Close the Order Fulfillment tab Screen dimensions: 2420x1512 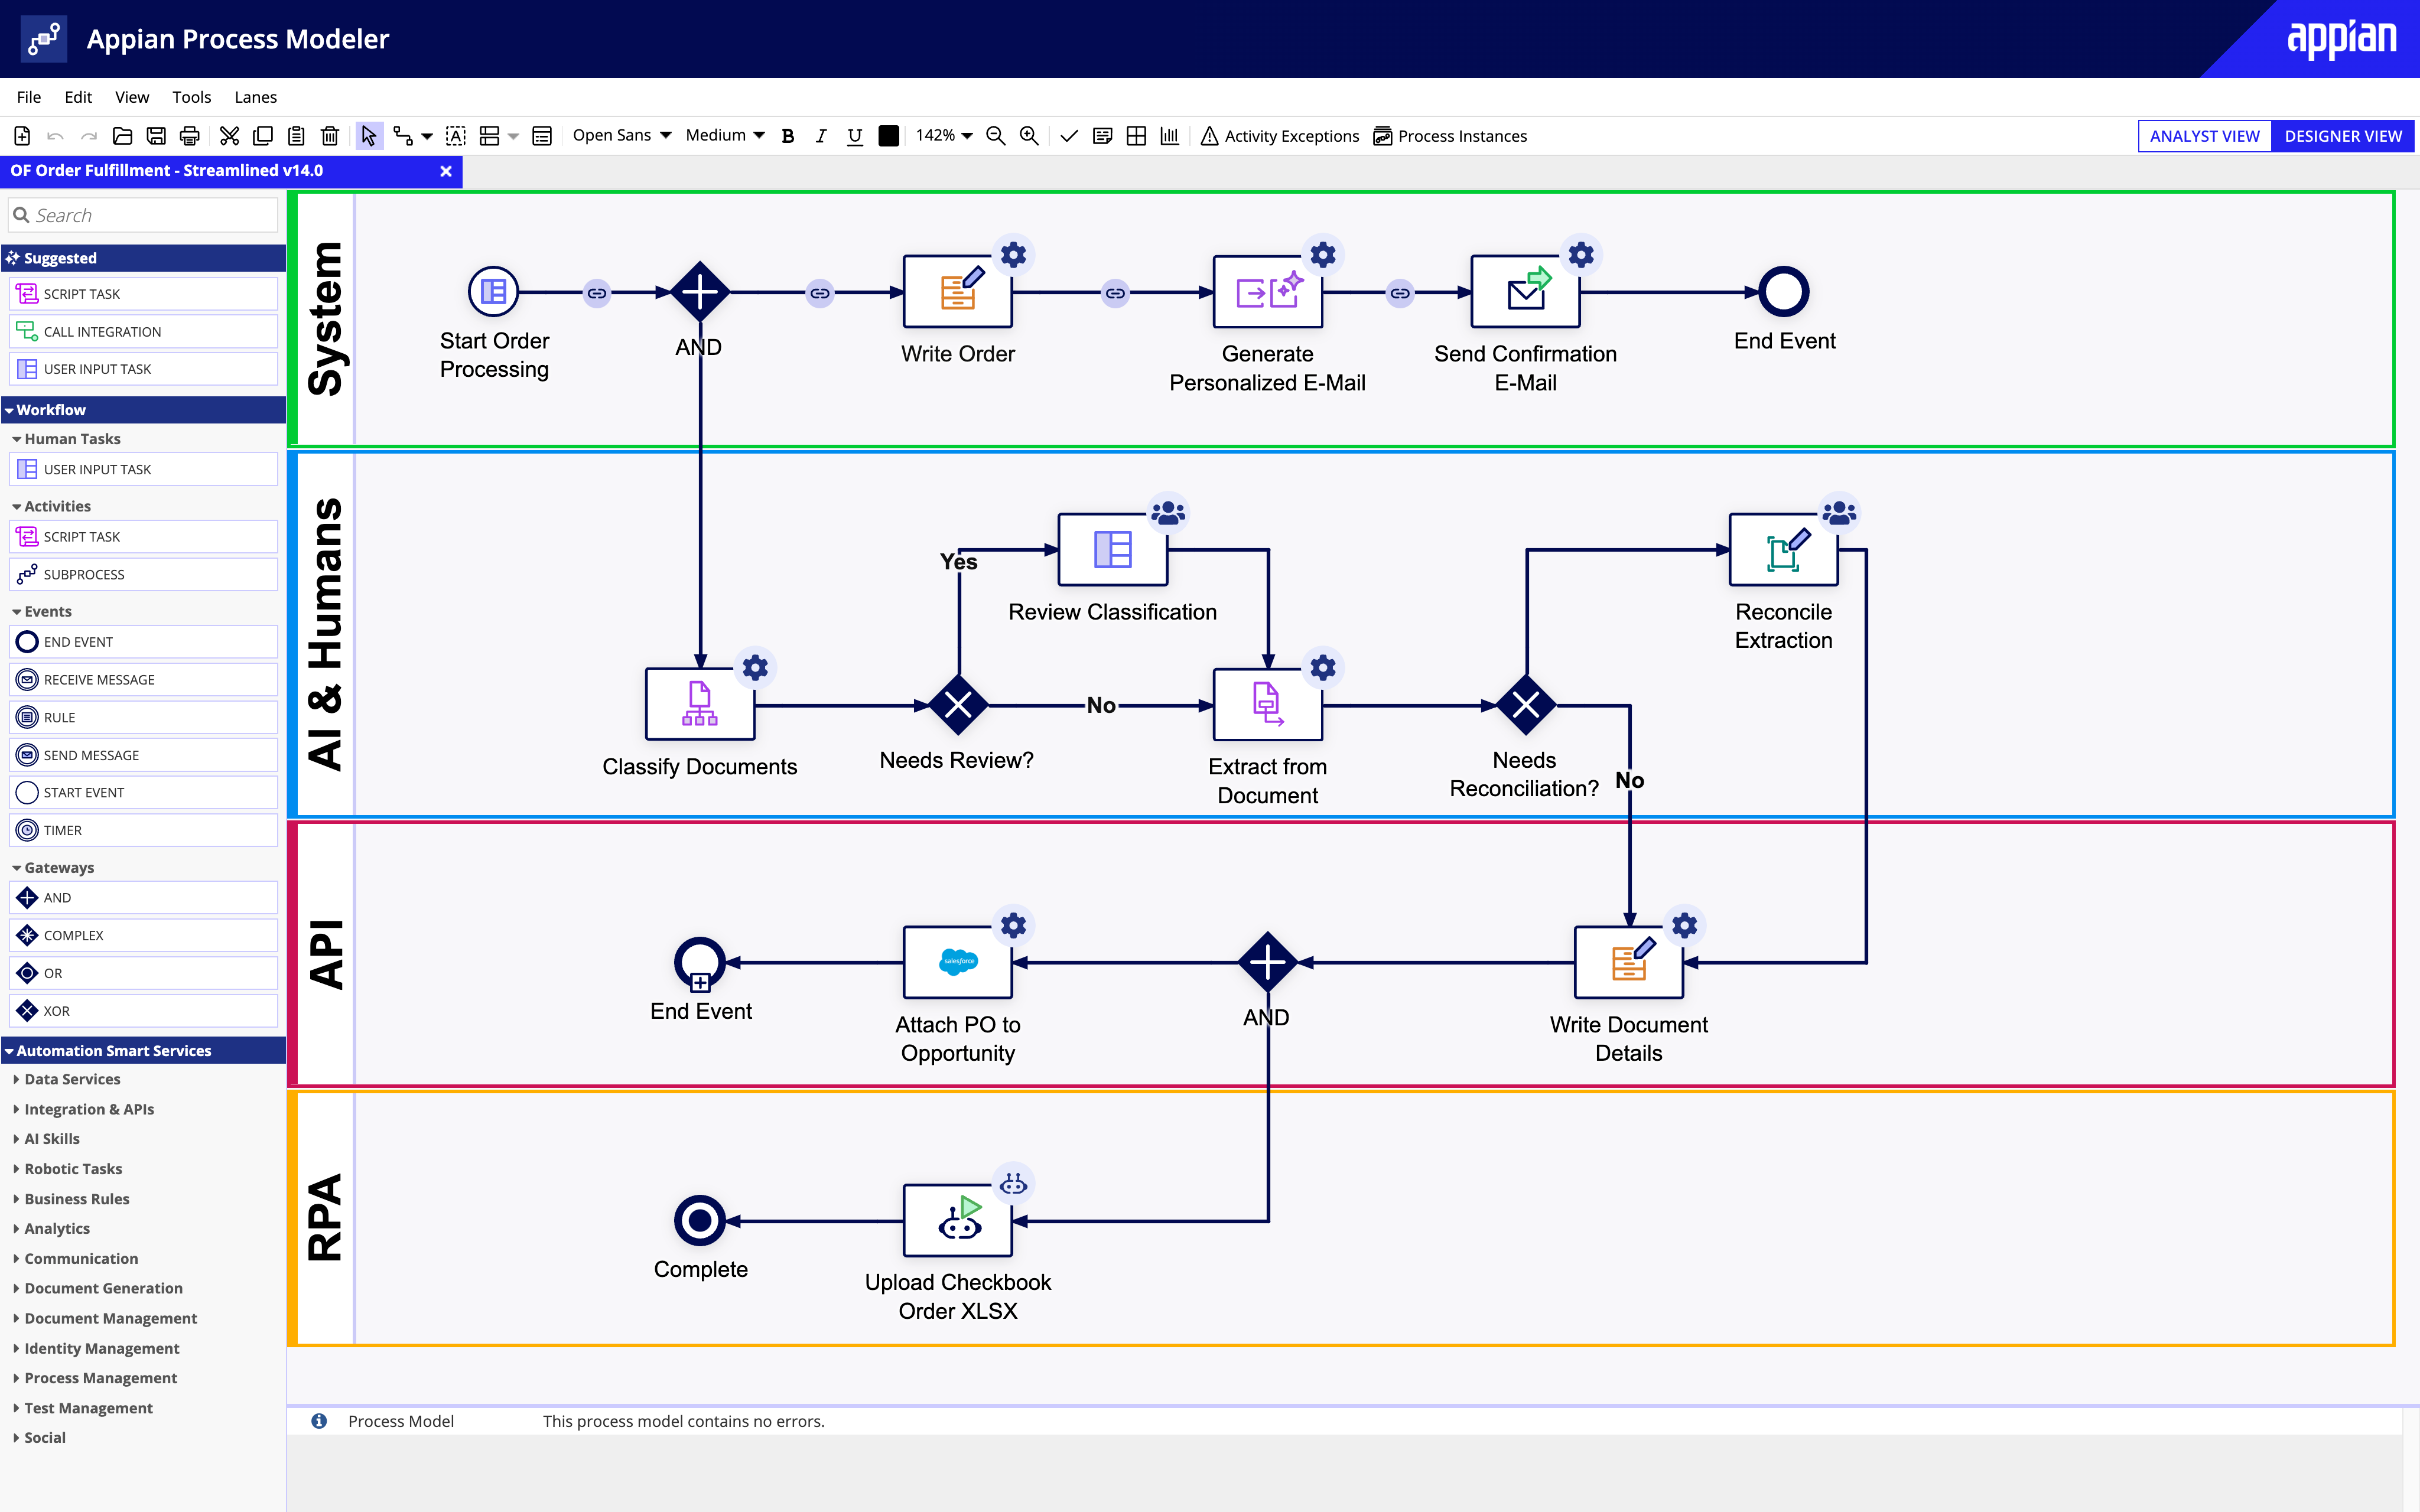(446, 171)
